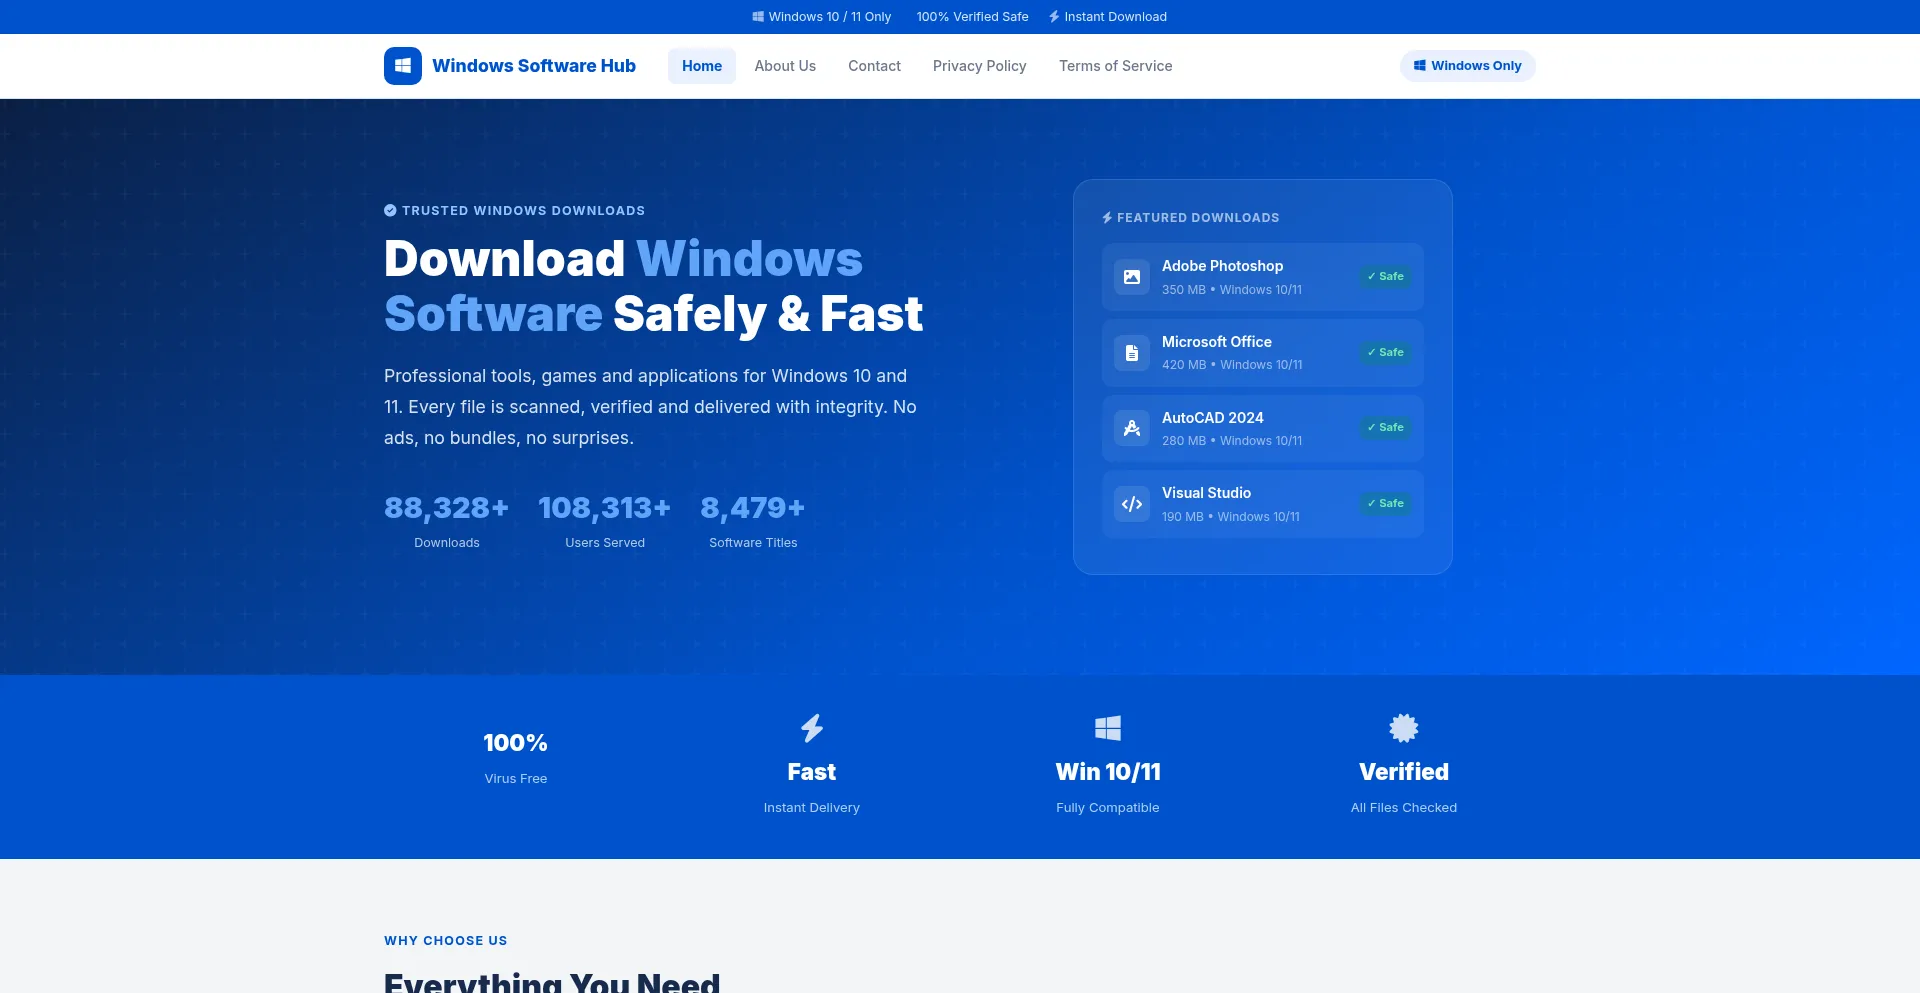The height and width of the screenshot is (993, 1920).
Task: Open the Adobe Photoshop download entry
Action: pos(1263,277)
